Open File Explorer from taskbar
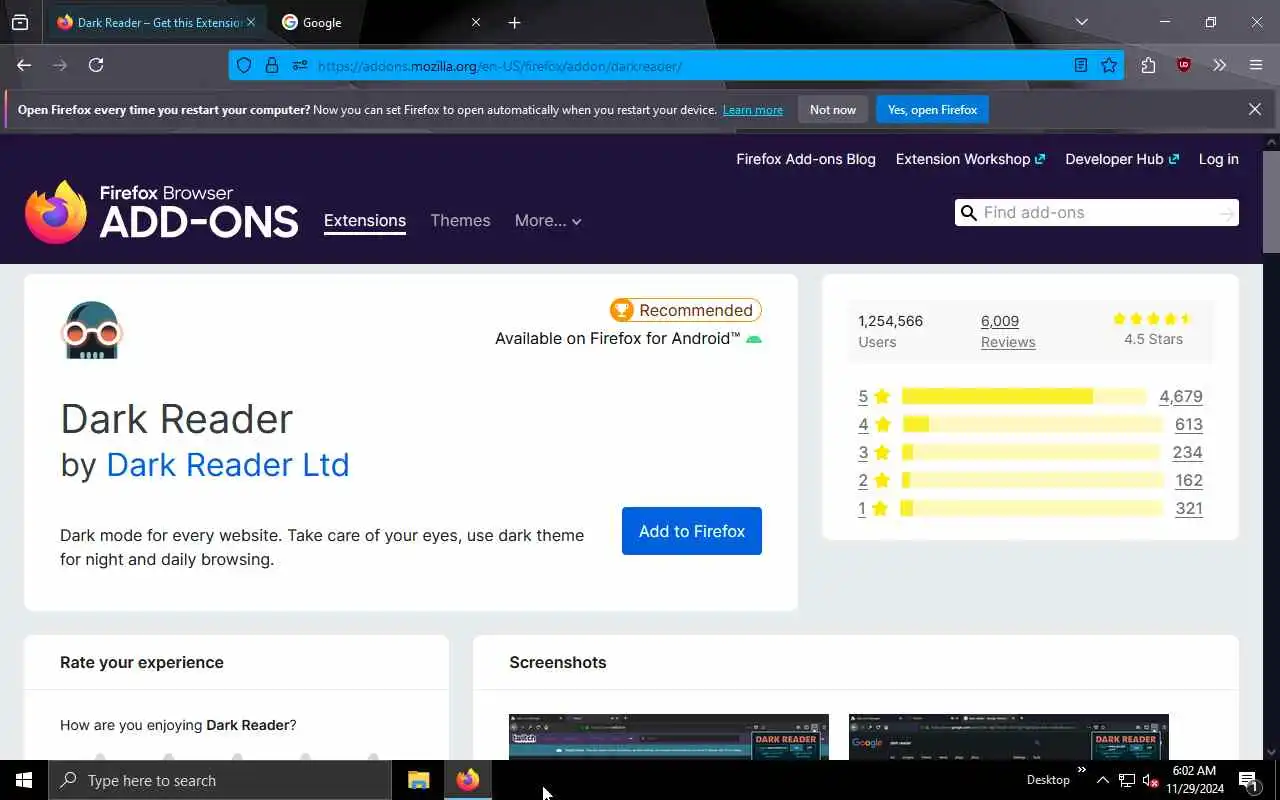1280x800 pixels. (x=419, y=780)
